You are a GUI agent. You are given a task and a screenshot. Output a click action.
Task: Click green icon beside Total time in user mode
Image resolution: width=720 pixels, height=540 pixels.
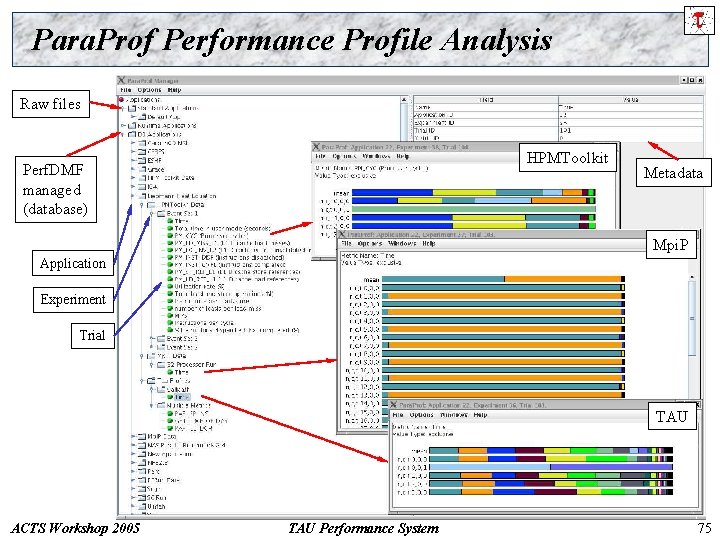tap(170, 228)
